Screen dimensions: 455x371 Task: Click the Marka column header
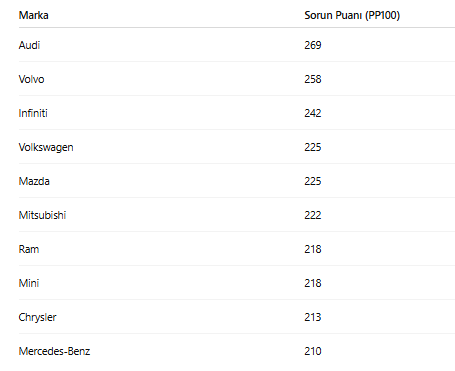[x=33, y=15]
